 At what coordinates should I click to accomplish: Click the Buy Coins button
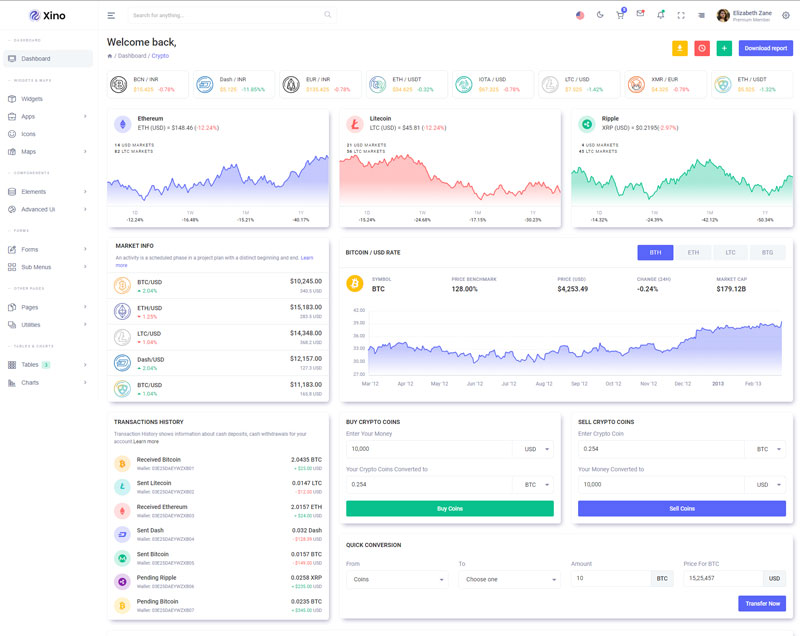[449, 509]
